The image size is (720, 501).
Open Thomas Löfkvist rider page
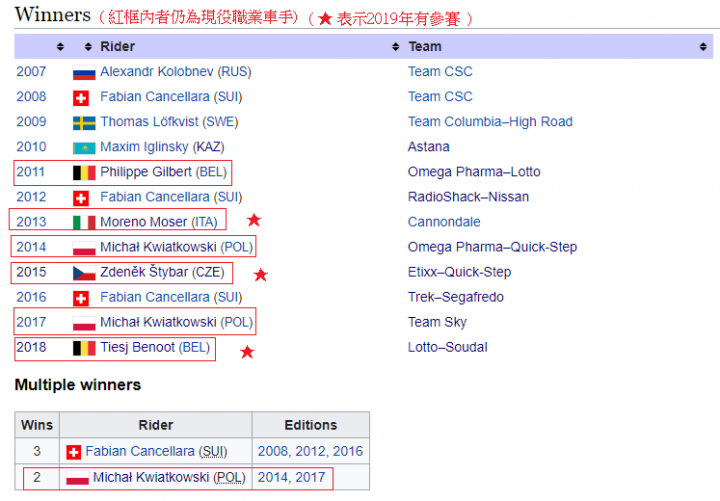click(149, 122)
